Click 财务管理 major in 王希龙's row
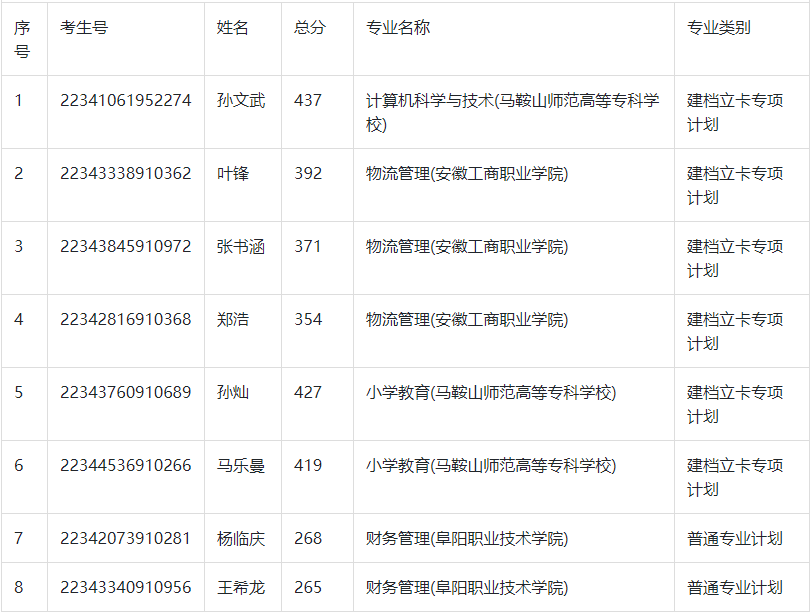 (467, 588)
